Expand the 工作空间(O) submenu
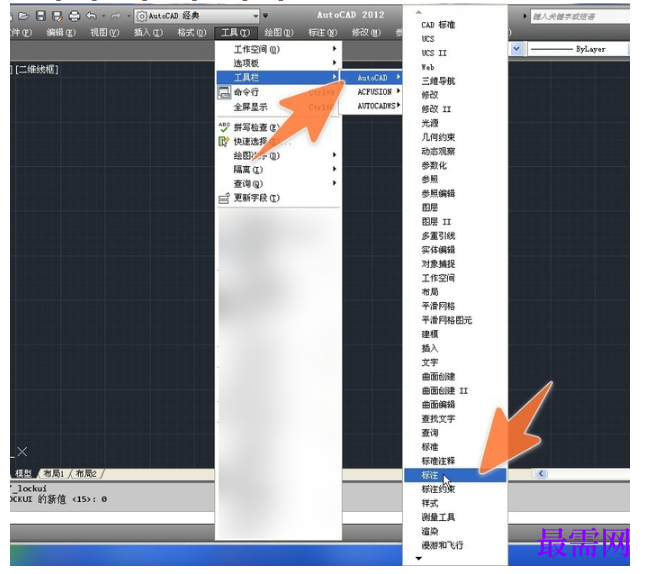The width and height of the screenshot is (649, 574). tap(279, 49)
